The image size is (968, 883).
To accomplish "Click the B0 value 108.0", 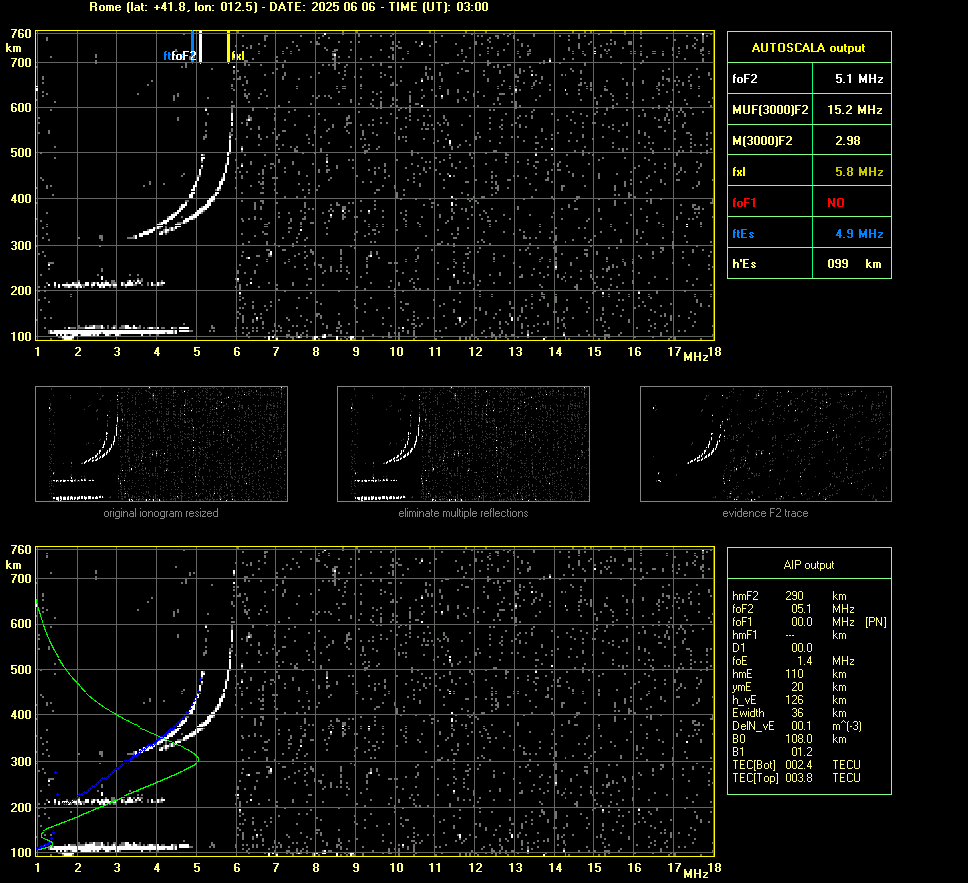I will point(799,739).
